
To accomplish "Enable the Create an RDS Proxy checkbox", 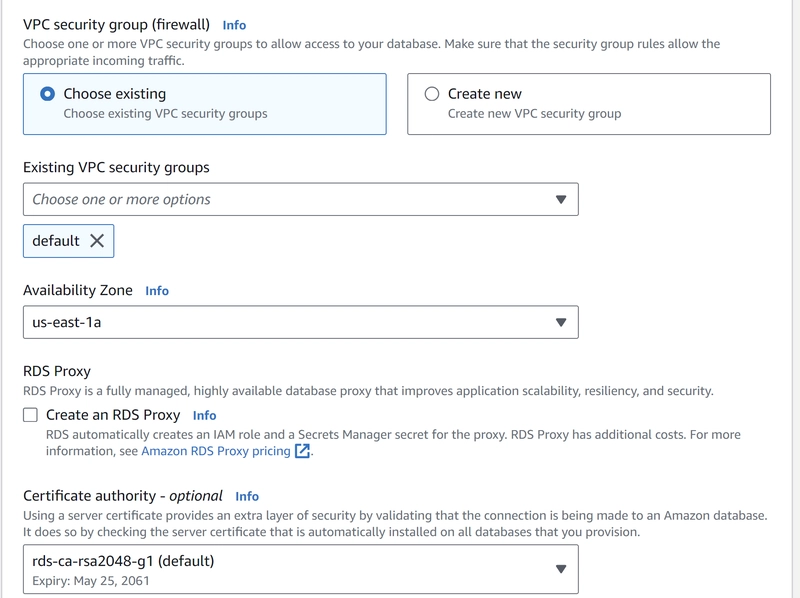I will (31, 415).
